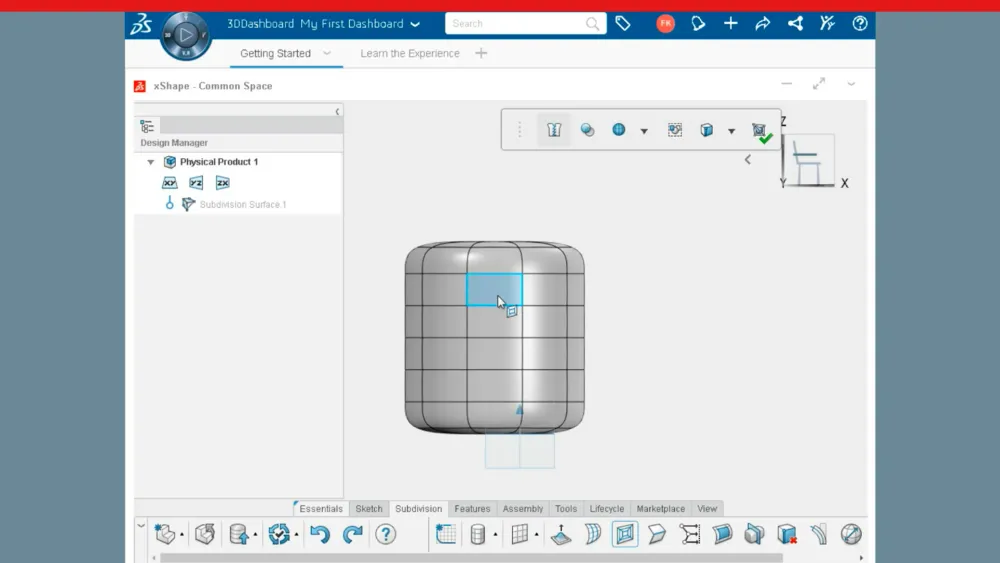This screenshot has height=563, width=1000.
Task: Click the plus Add icon in header
Action: pos(731,24)
